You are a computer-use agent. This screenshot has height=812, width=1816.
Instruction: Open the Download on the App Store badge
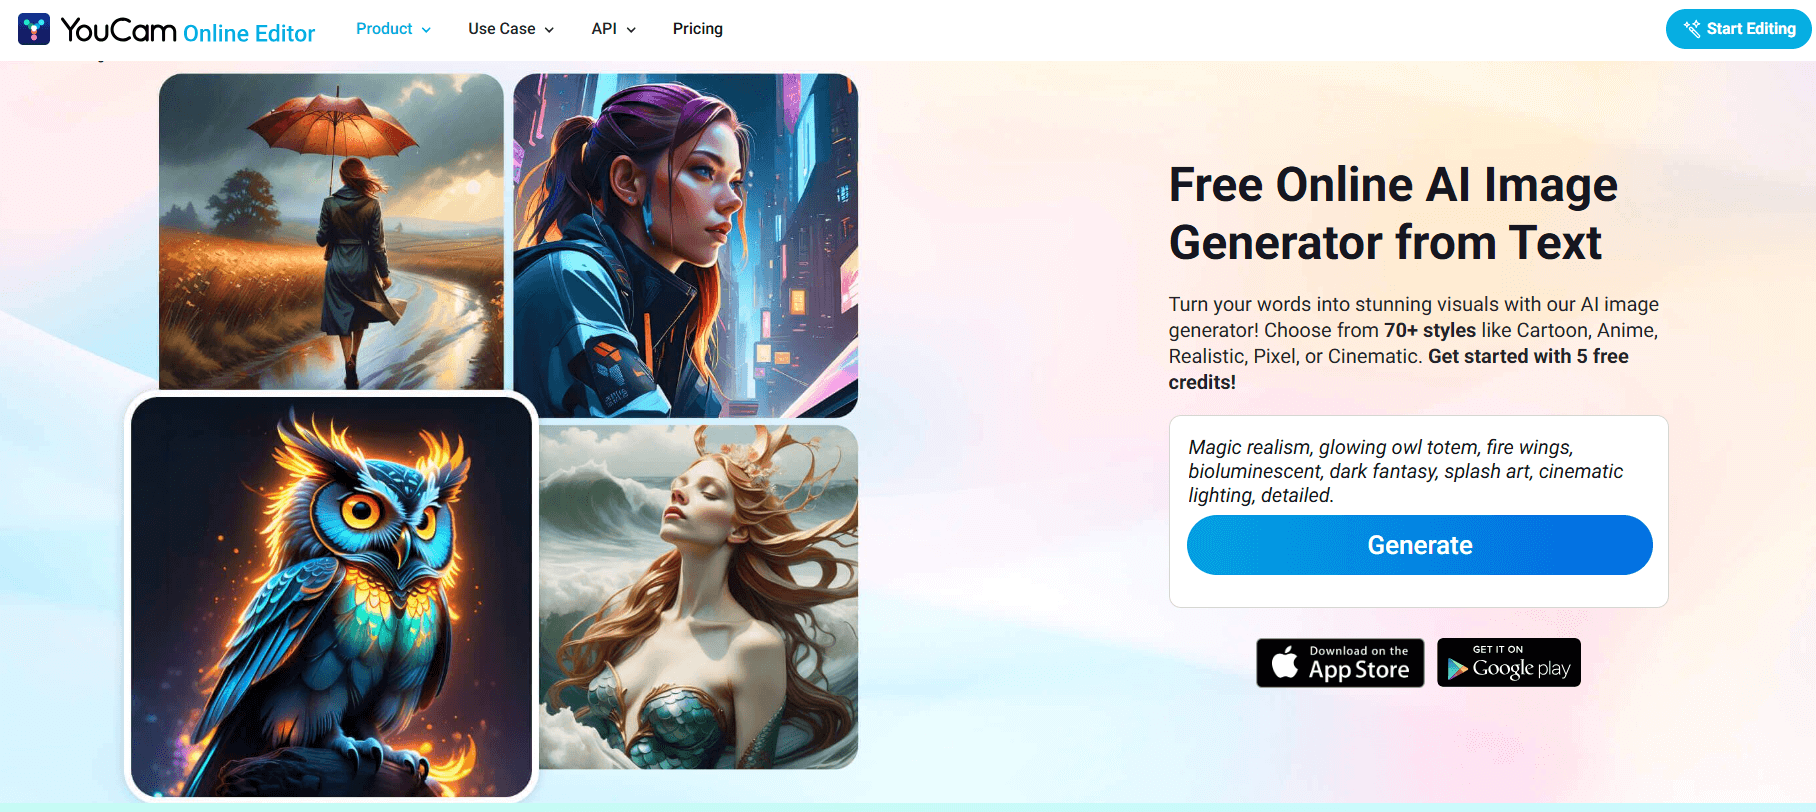click(1340, 663)
